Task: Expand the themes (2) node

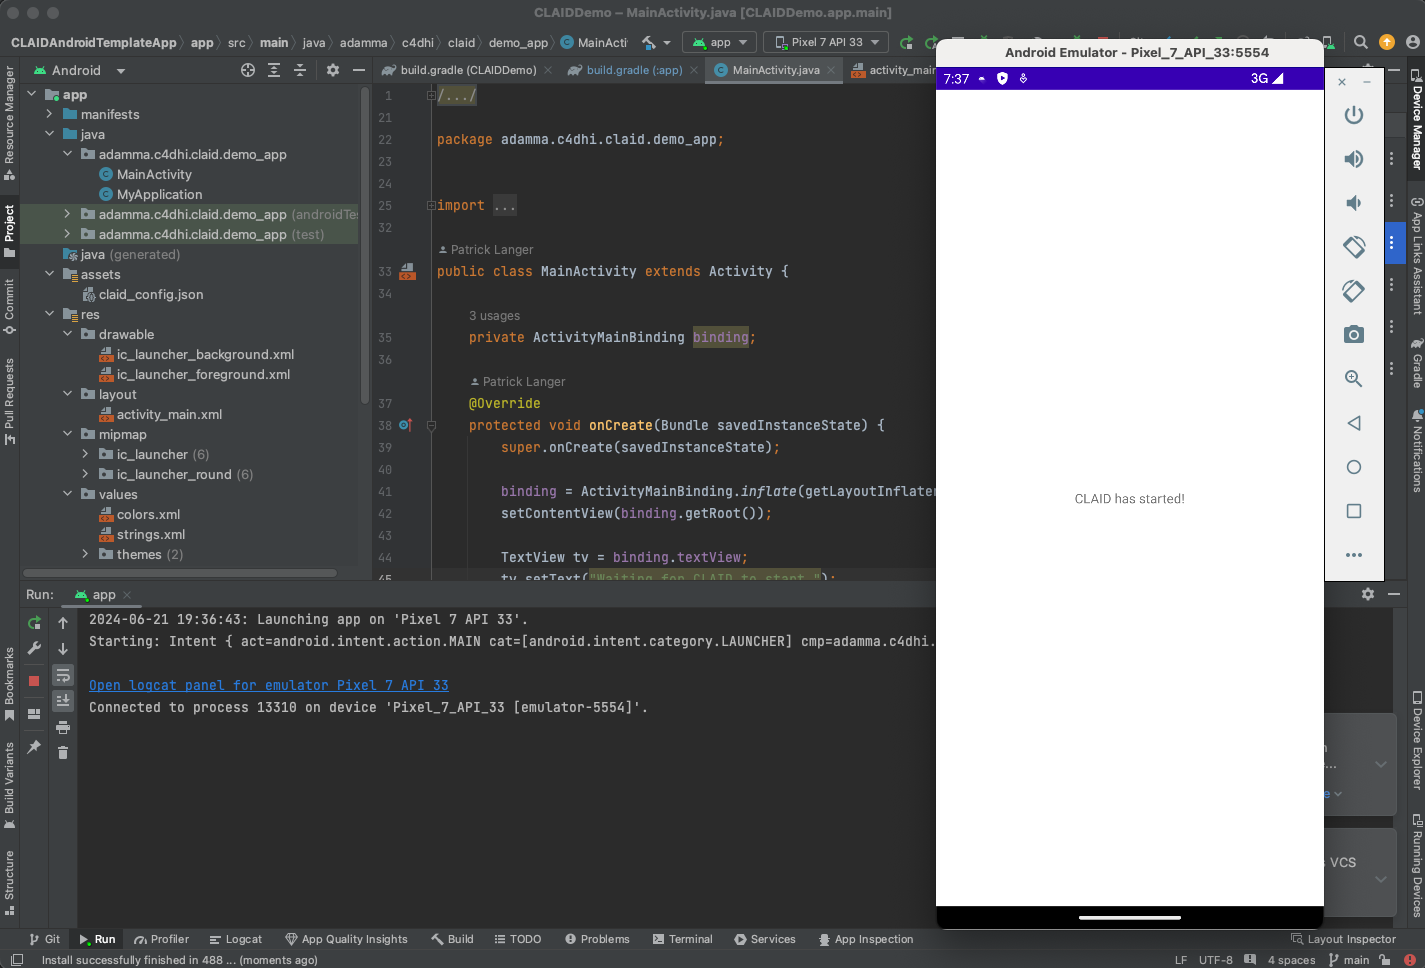Action: tap(85, 554)
